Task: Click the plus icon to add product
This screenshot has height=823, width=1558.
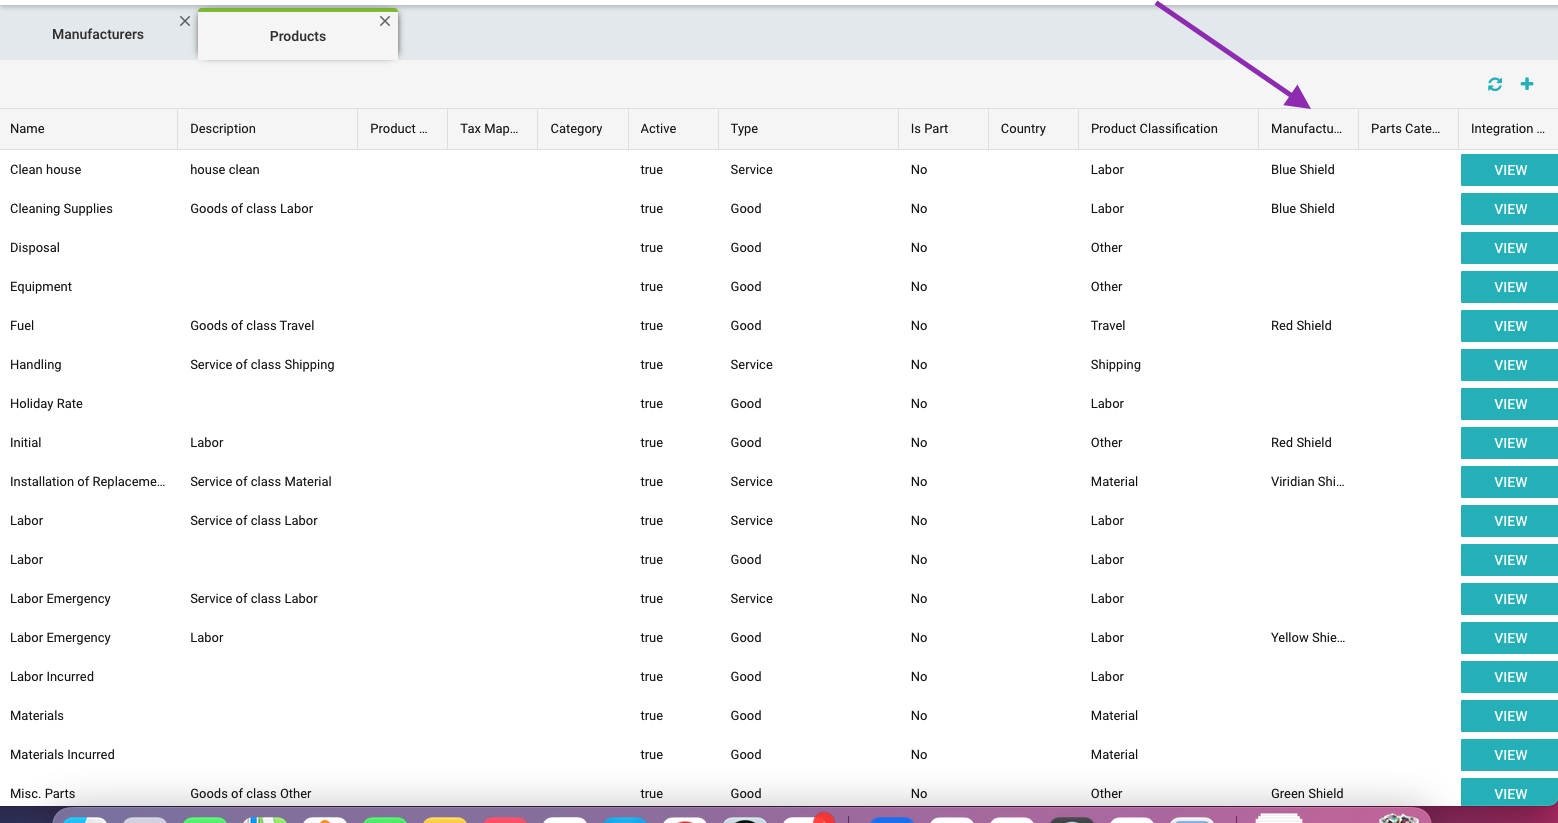Action: [x=1526, y=85]
